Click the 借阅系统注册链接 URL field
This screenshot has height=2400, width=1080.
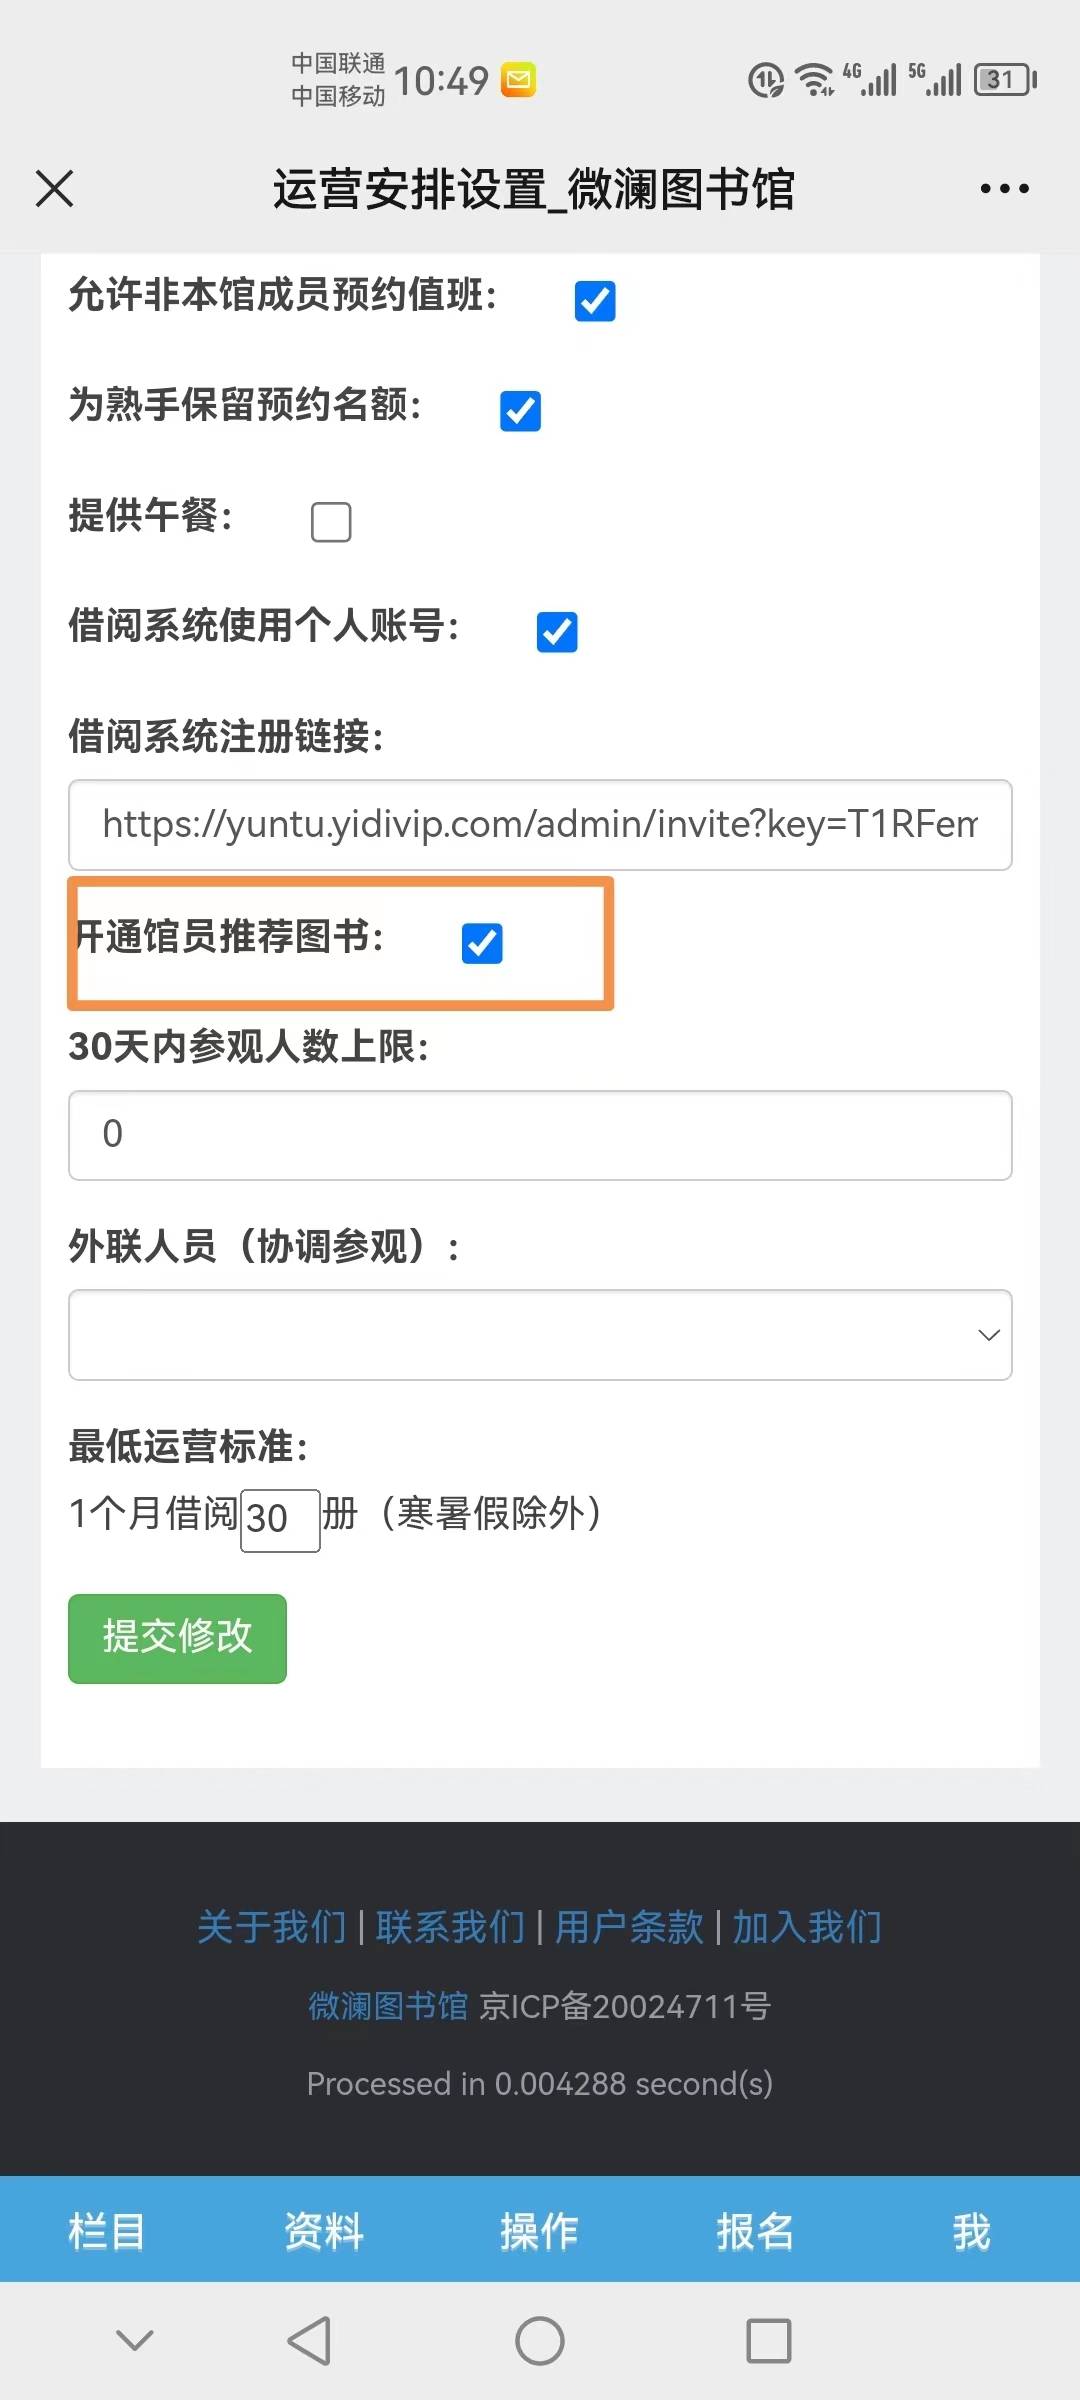540,825
